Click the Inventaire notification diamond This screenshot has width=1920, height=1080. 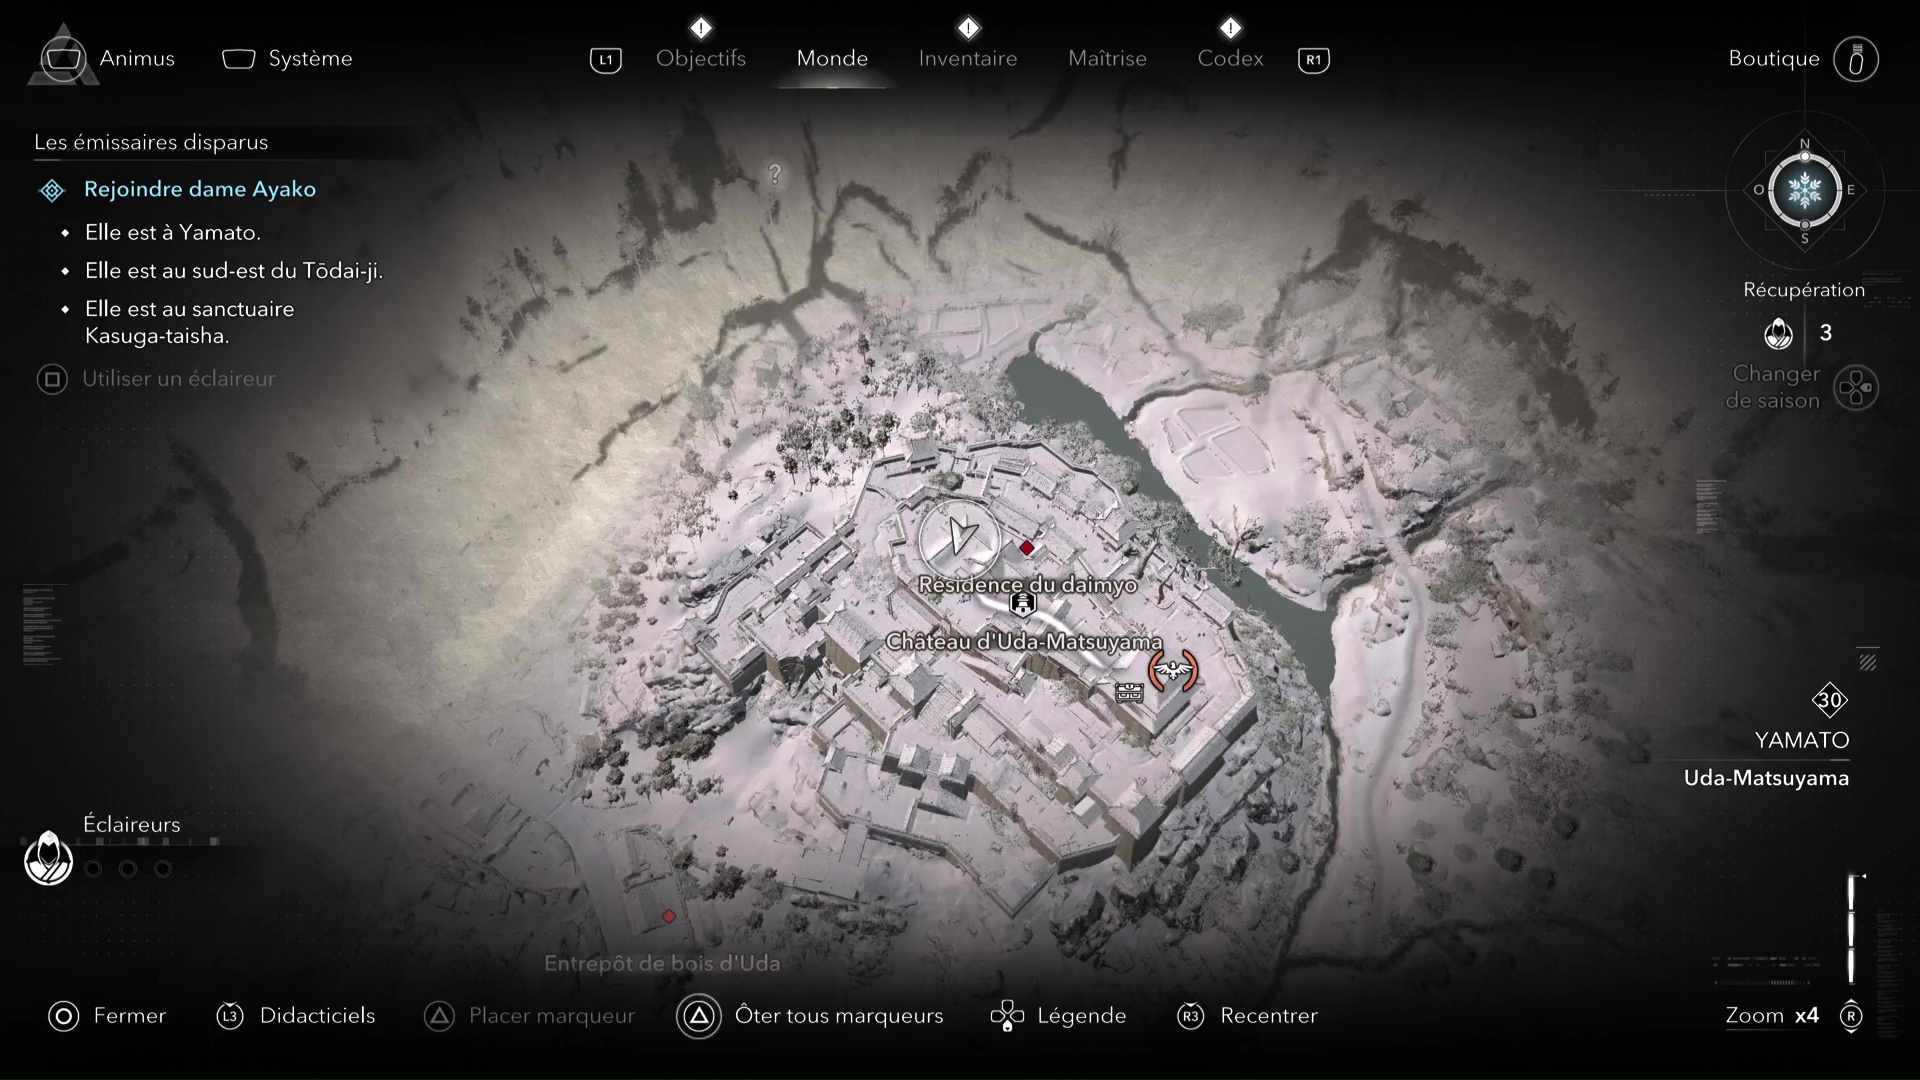coord(968,27)
